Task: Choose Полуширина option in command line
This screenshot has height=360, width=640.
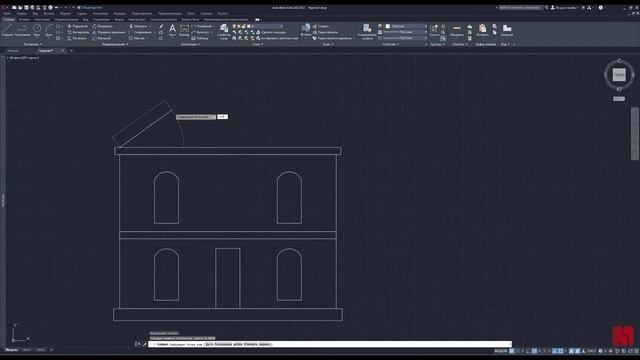Action: 223,344
